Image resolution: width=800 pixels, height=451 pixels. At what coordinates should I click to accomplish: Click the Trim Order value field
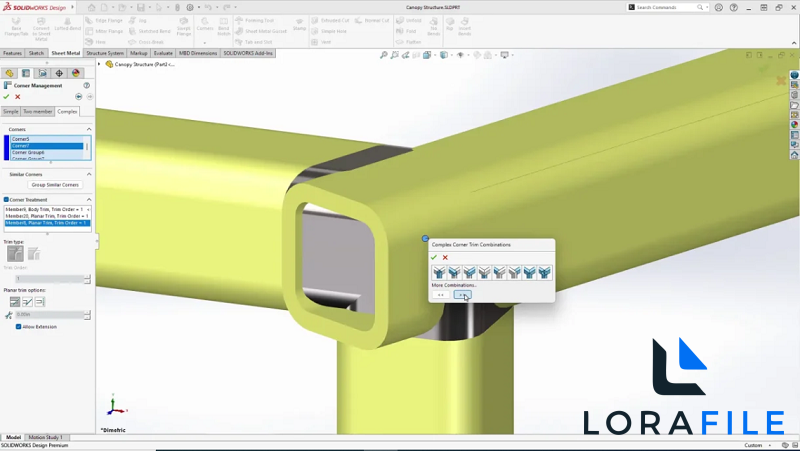[49, 279]
